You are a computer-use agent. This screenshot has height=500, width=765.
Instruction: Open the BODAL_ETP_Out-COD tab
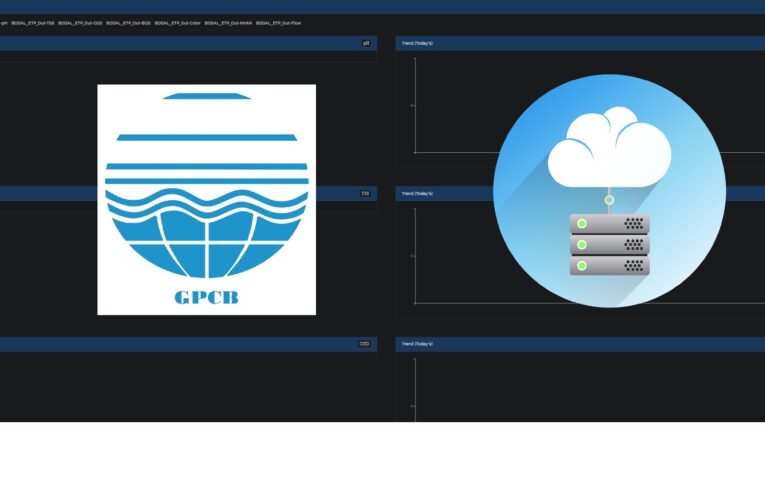pyautogui.click(x=80, y=23)
